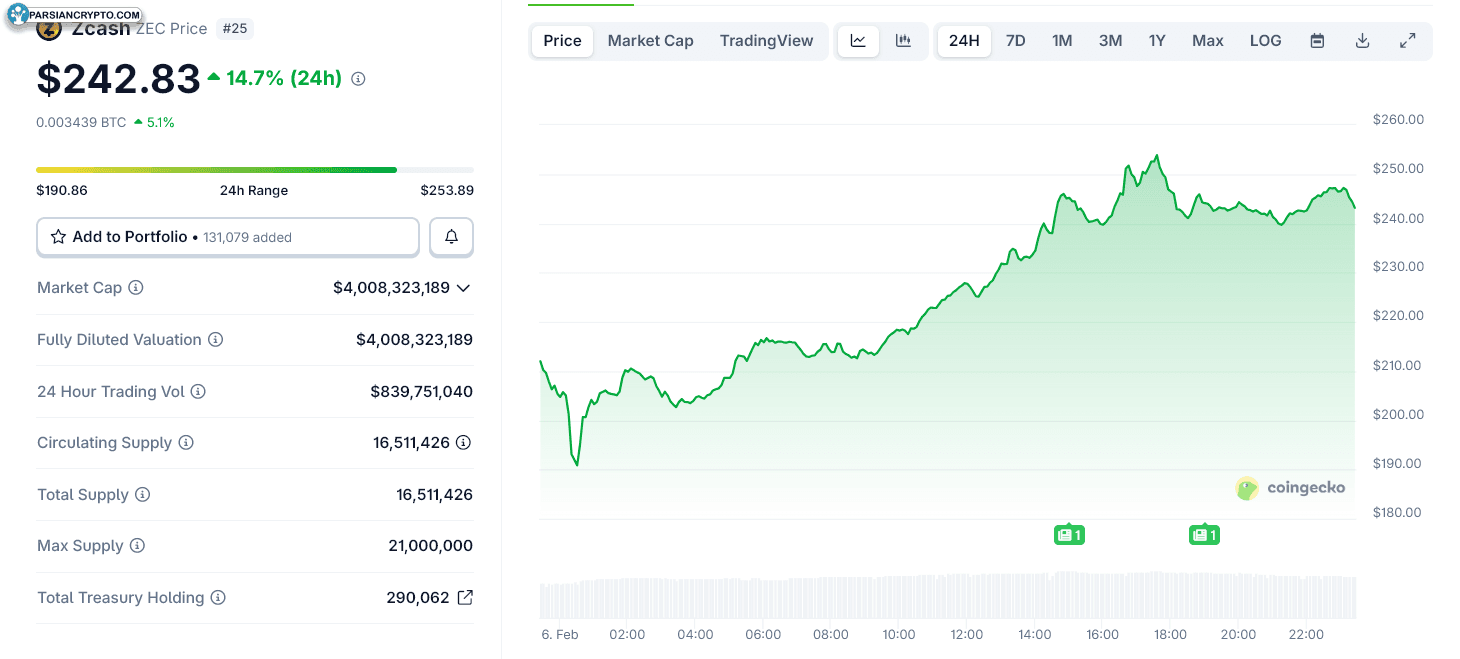Open the calendar date range picker
Viewport: 1460px width, 659px height.
[1317, 41]
